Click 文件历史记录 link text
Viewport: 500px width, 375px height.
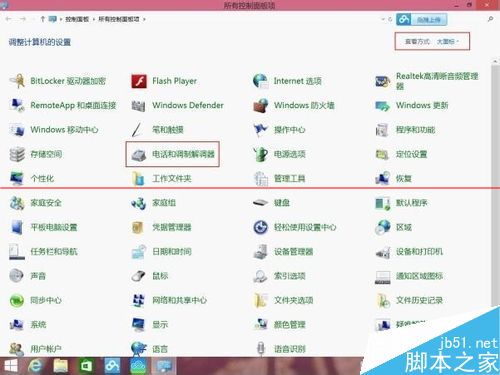[x=419, y=300]
